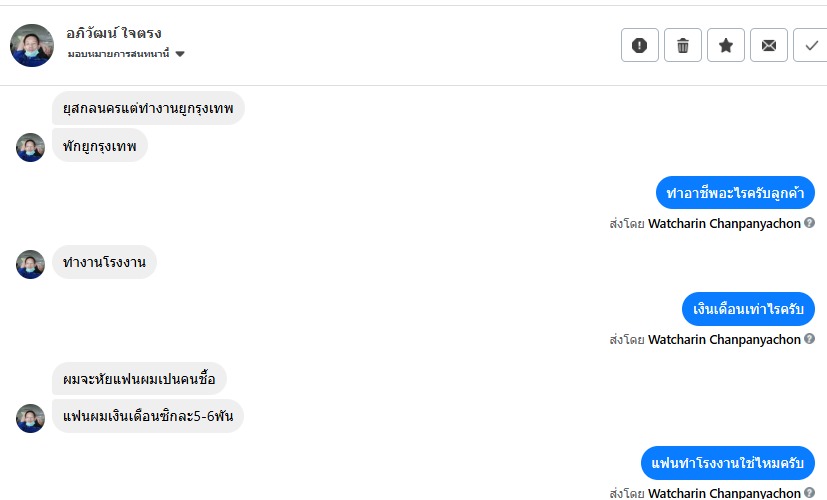The height and width of the screenshot is (500, 827).
Task: Click avatar beside ทำงานโรงงาน message
Action: 30,264
